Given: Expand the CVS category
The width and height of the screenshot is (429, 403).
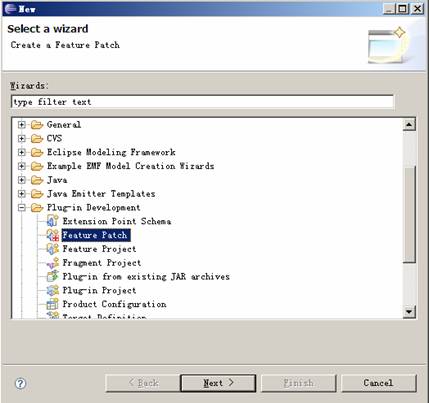Looking at the screenshot, I should (22, 138).
